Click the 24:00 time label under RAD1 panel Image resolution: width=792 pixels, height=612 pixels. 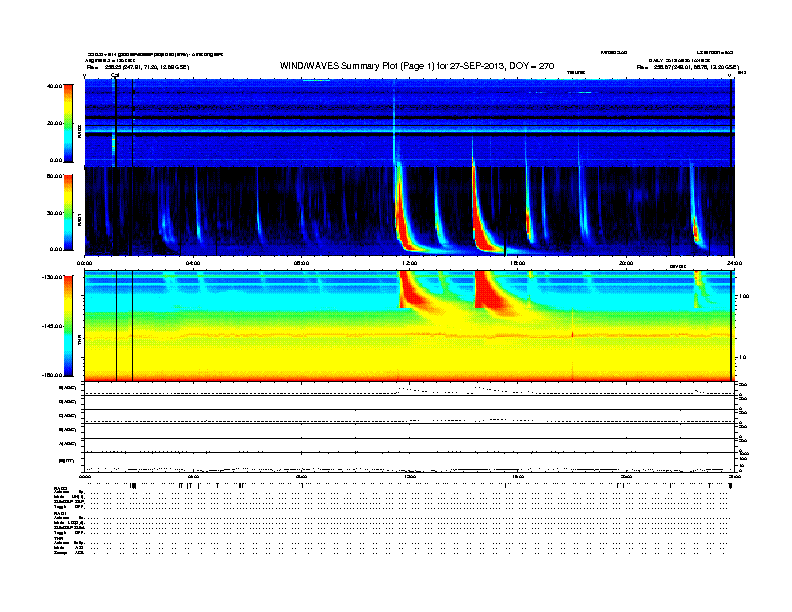[734, 263]
